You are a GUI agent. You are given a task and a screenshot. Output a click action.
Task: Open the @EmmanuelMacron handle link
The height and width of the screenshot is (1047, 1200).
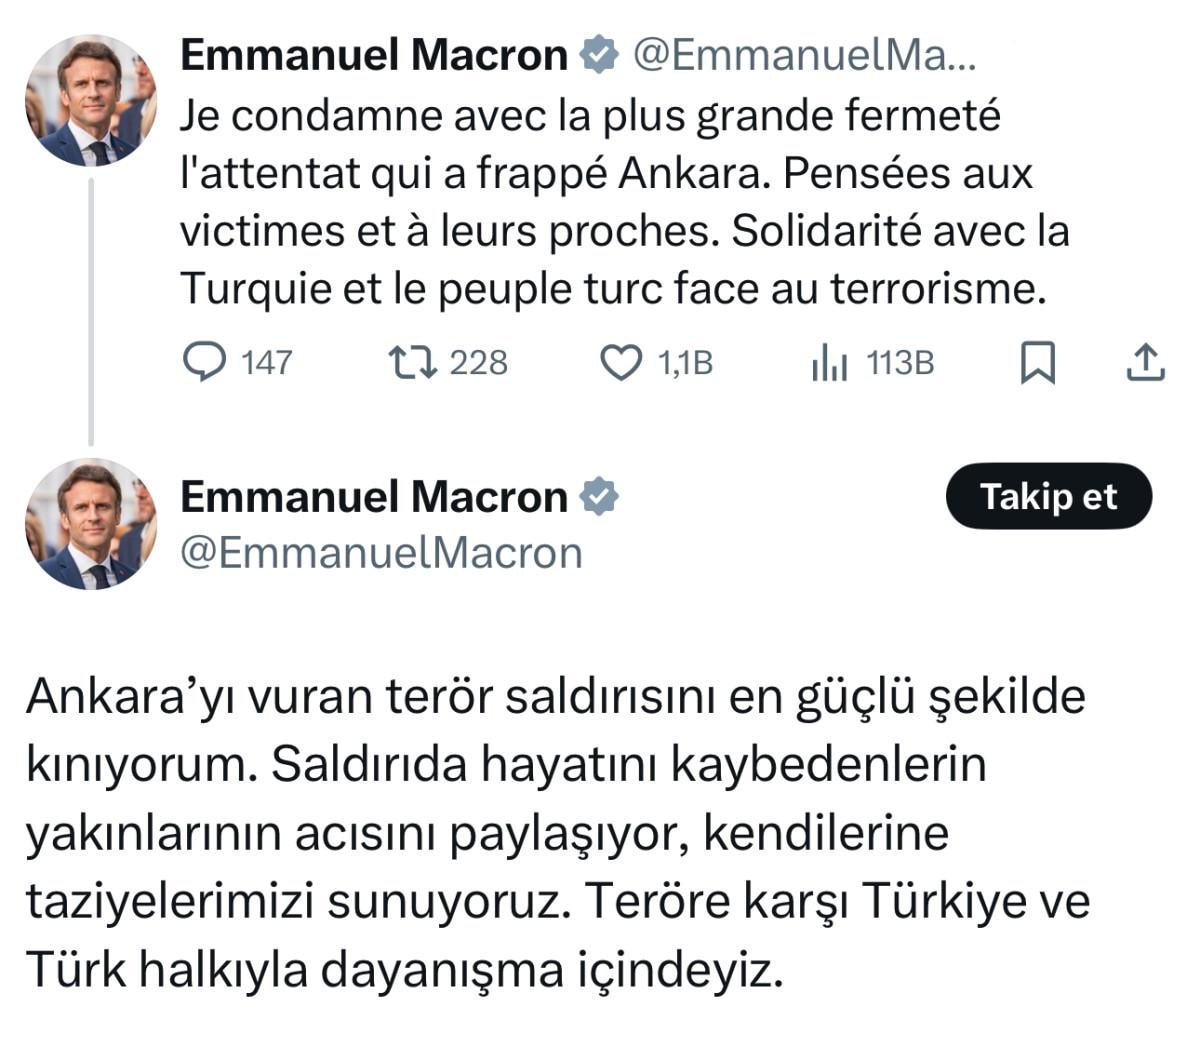381,553
